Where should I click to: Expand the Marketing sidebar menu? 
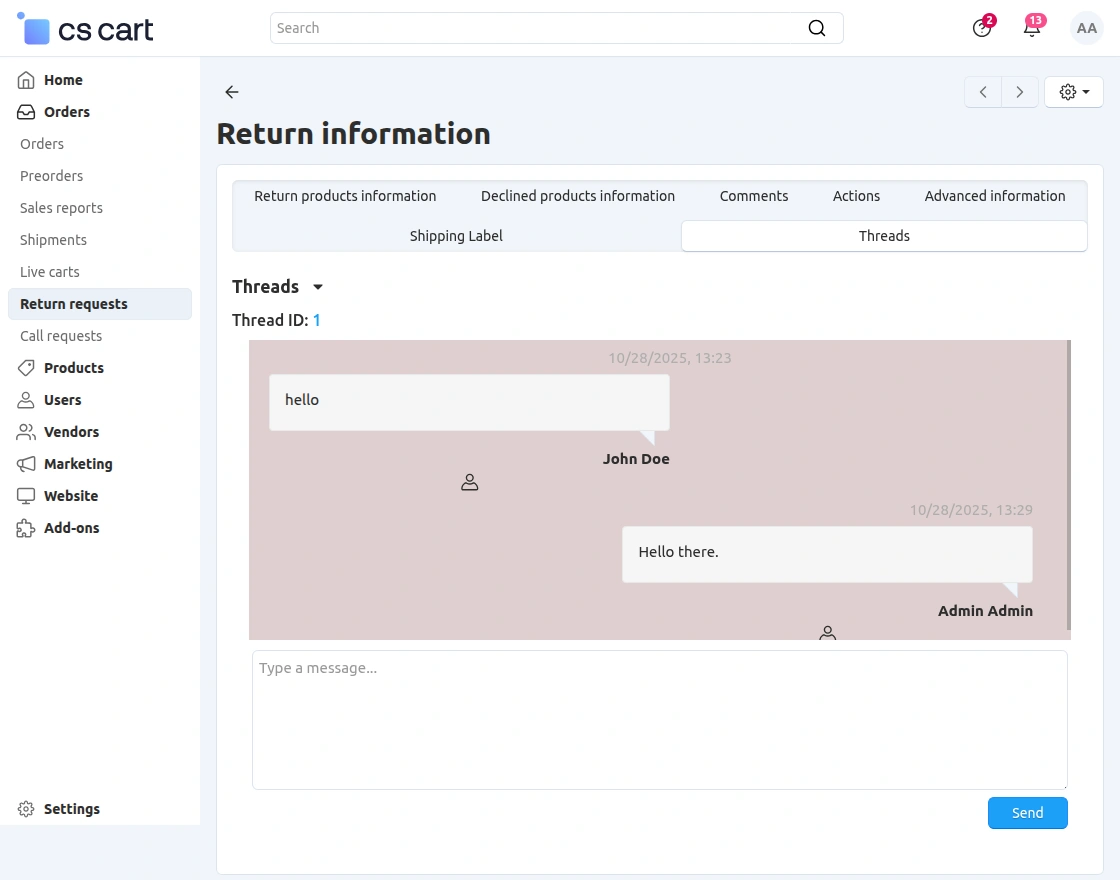coord(78,464)
